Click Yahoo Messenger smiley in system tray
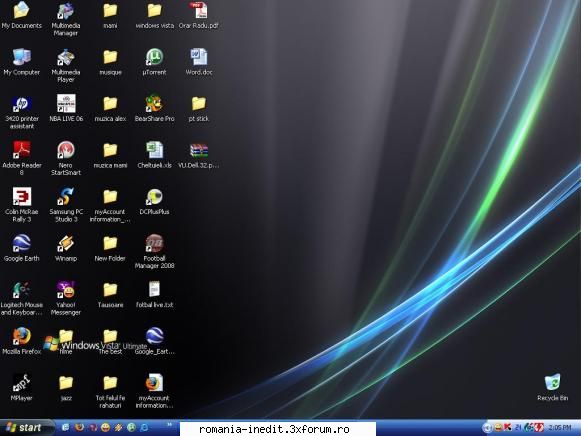Image resolution: width=581 pixels, height=436 pixels. 498,427
